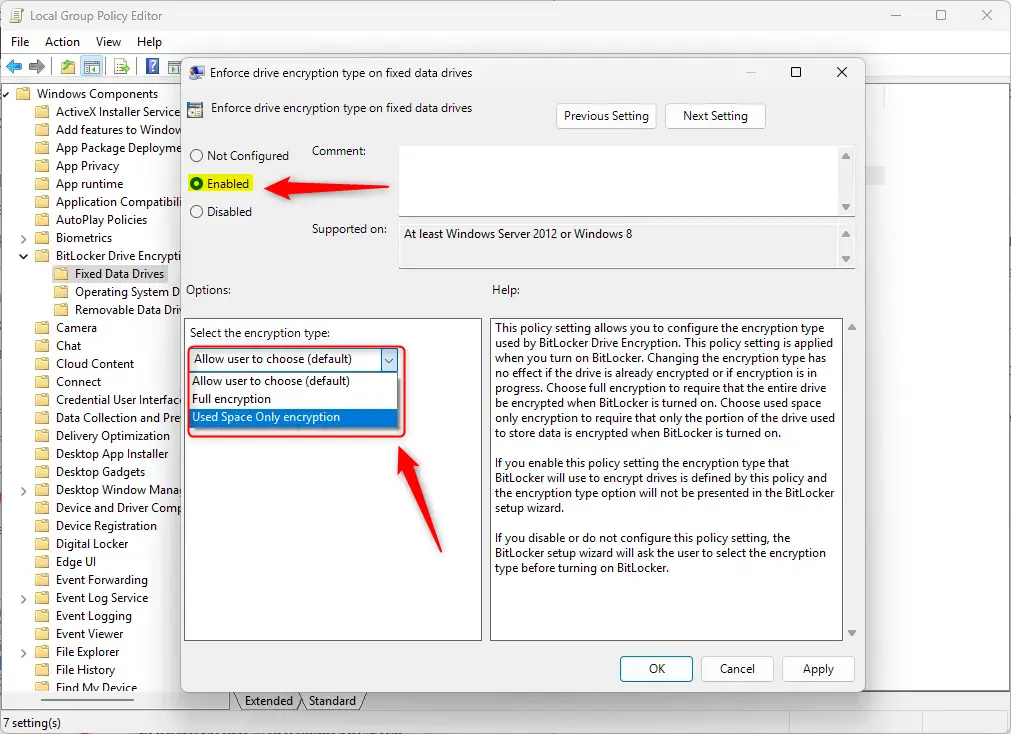This screenshot has width=1011, height=734.
Task: Click the Comment box scroll-down arrow
Action: click(846, 207)
